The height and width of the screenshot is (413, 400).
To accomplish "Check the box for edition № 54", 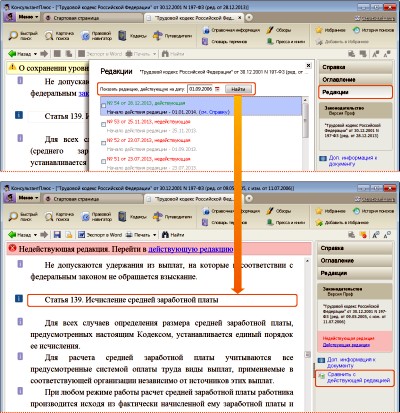I will [x=103, y=106].
